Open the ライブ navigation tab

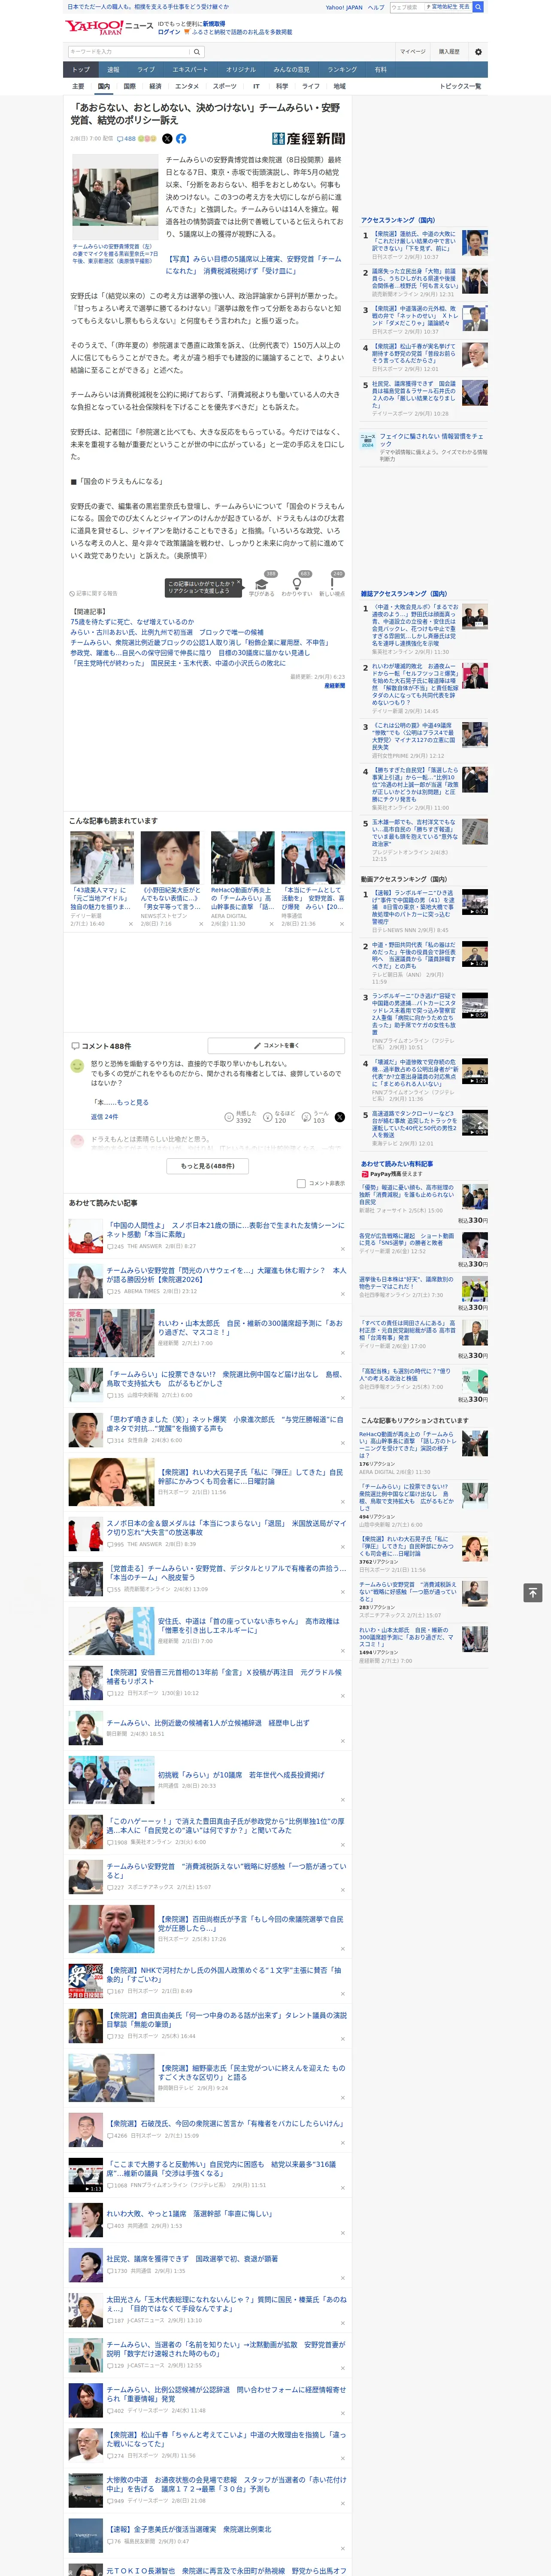(x=146, y=70)
